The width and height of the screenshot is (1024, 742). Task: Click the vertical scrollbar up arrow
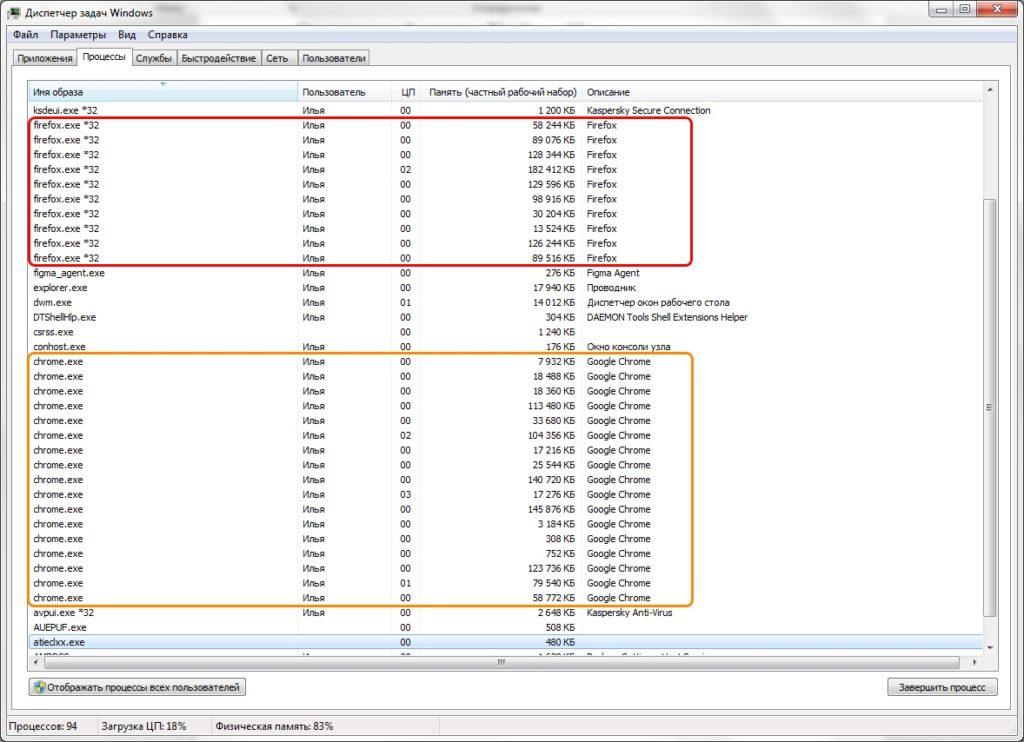[990, 89]
